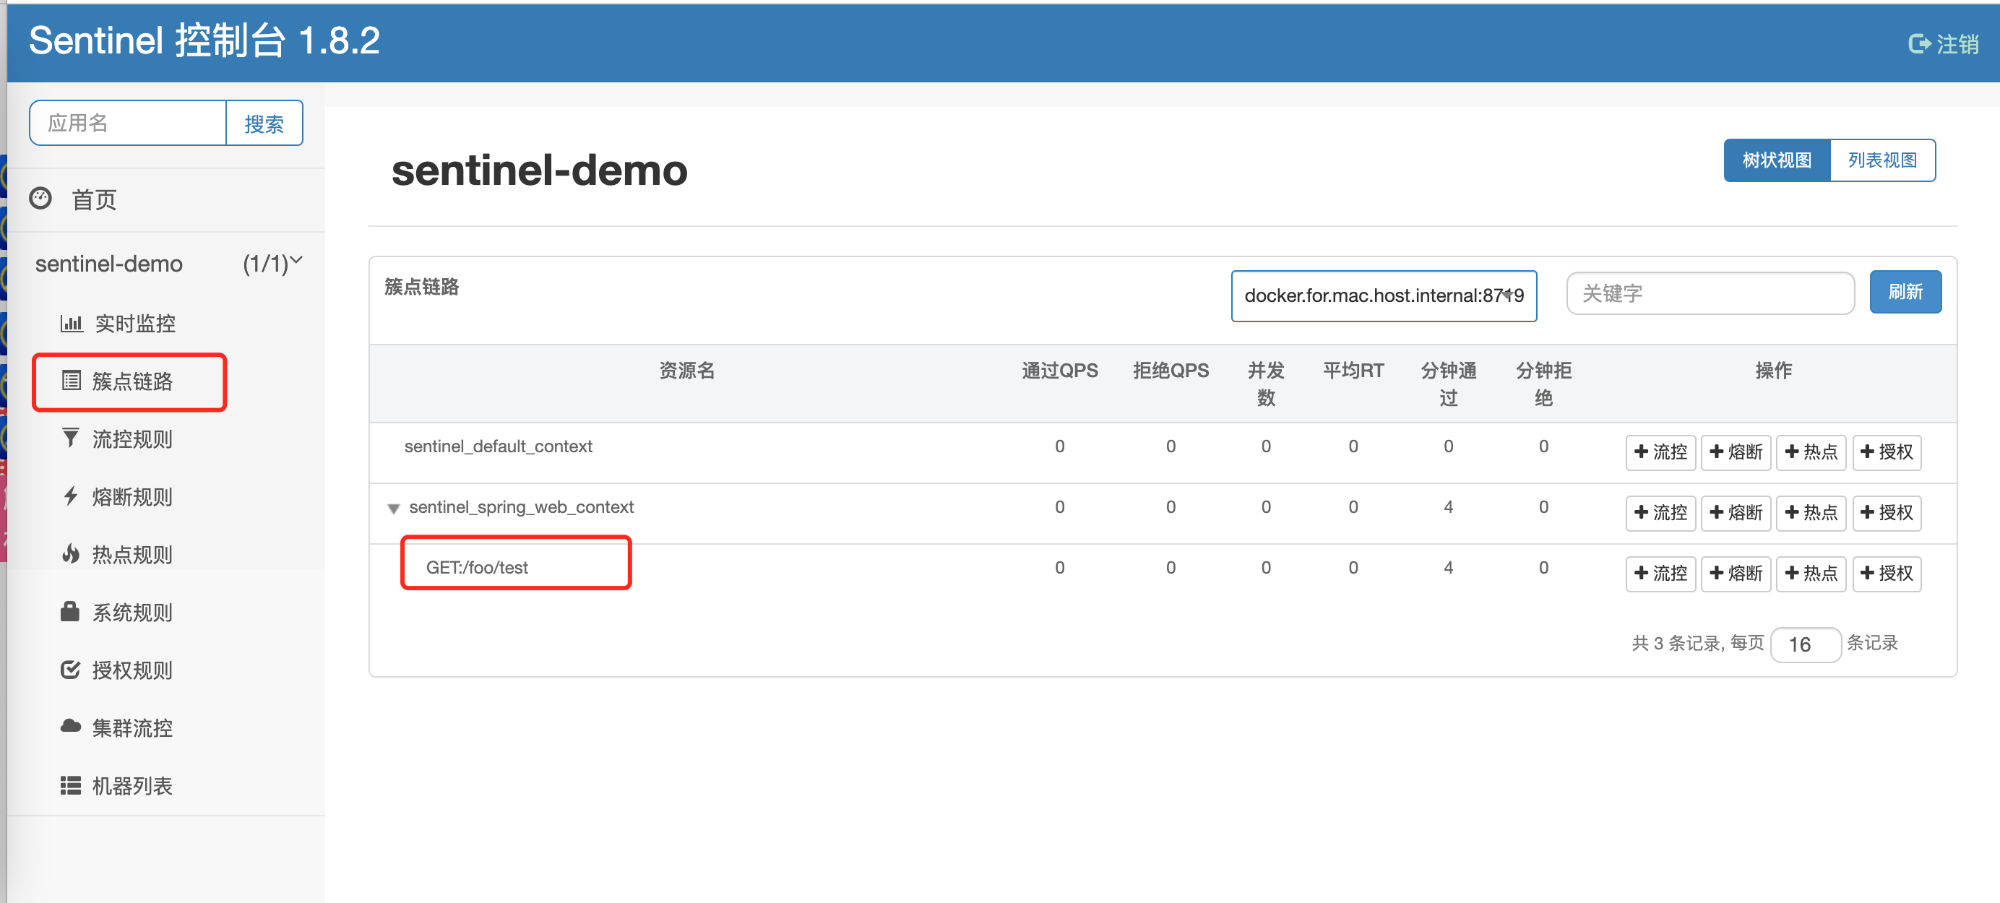Go to 热点规则 page
2000x903 pixels.
132,555
